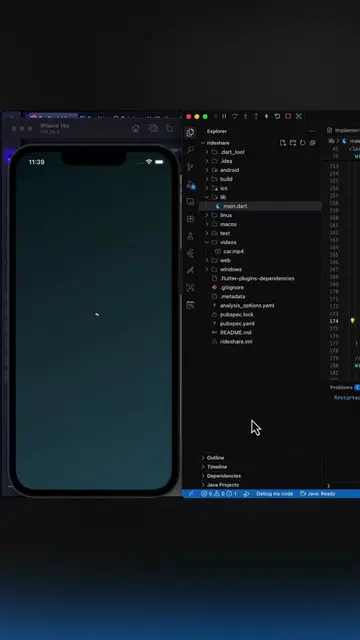Take a screenshot in the Simulator toolbar
This screenshot has width=360, height=640.
coord(153,129)
